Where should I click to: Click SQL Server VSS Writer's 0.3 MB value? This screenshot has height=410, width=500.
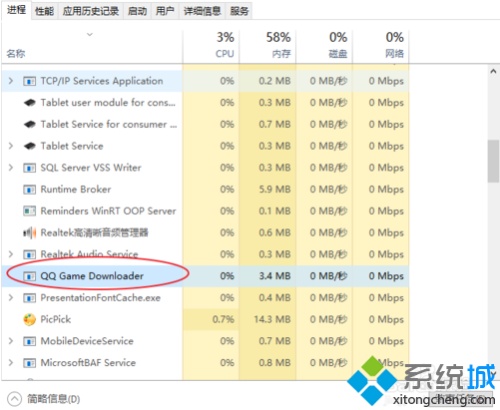click(275, 168)
